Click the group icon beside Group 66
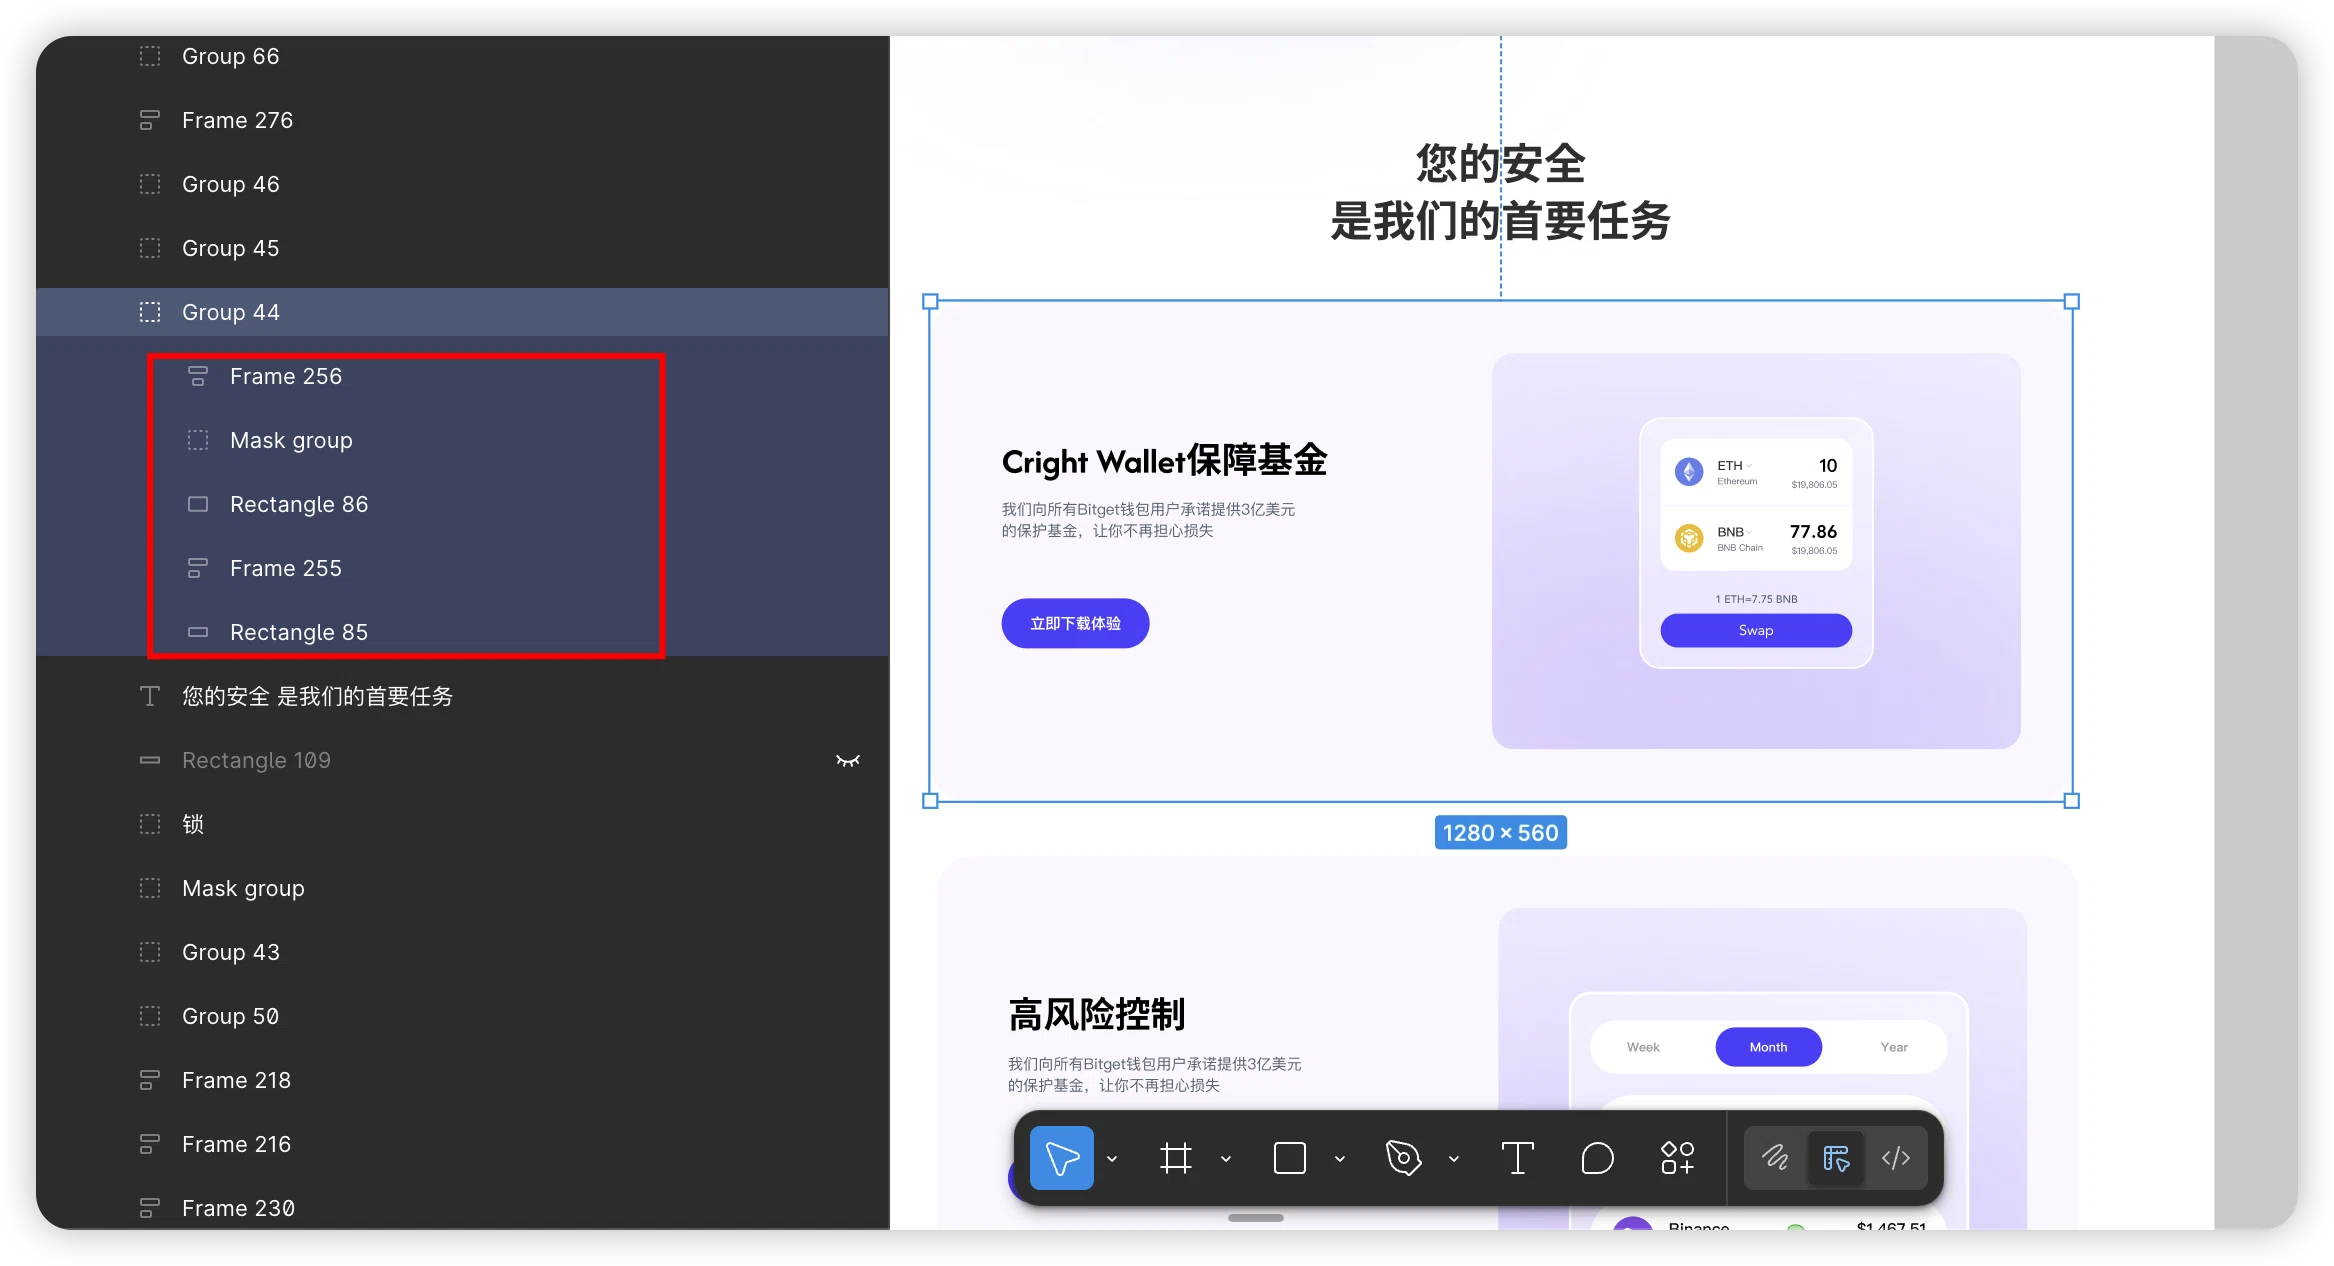The image size is (2334, 1266). tap(150, 56)
